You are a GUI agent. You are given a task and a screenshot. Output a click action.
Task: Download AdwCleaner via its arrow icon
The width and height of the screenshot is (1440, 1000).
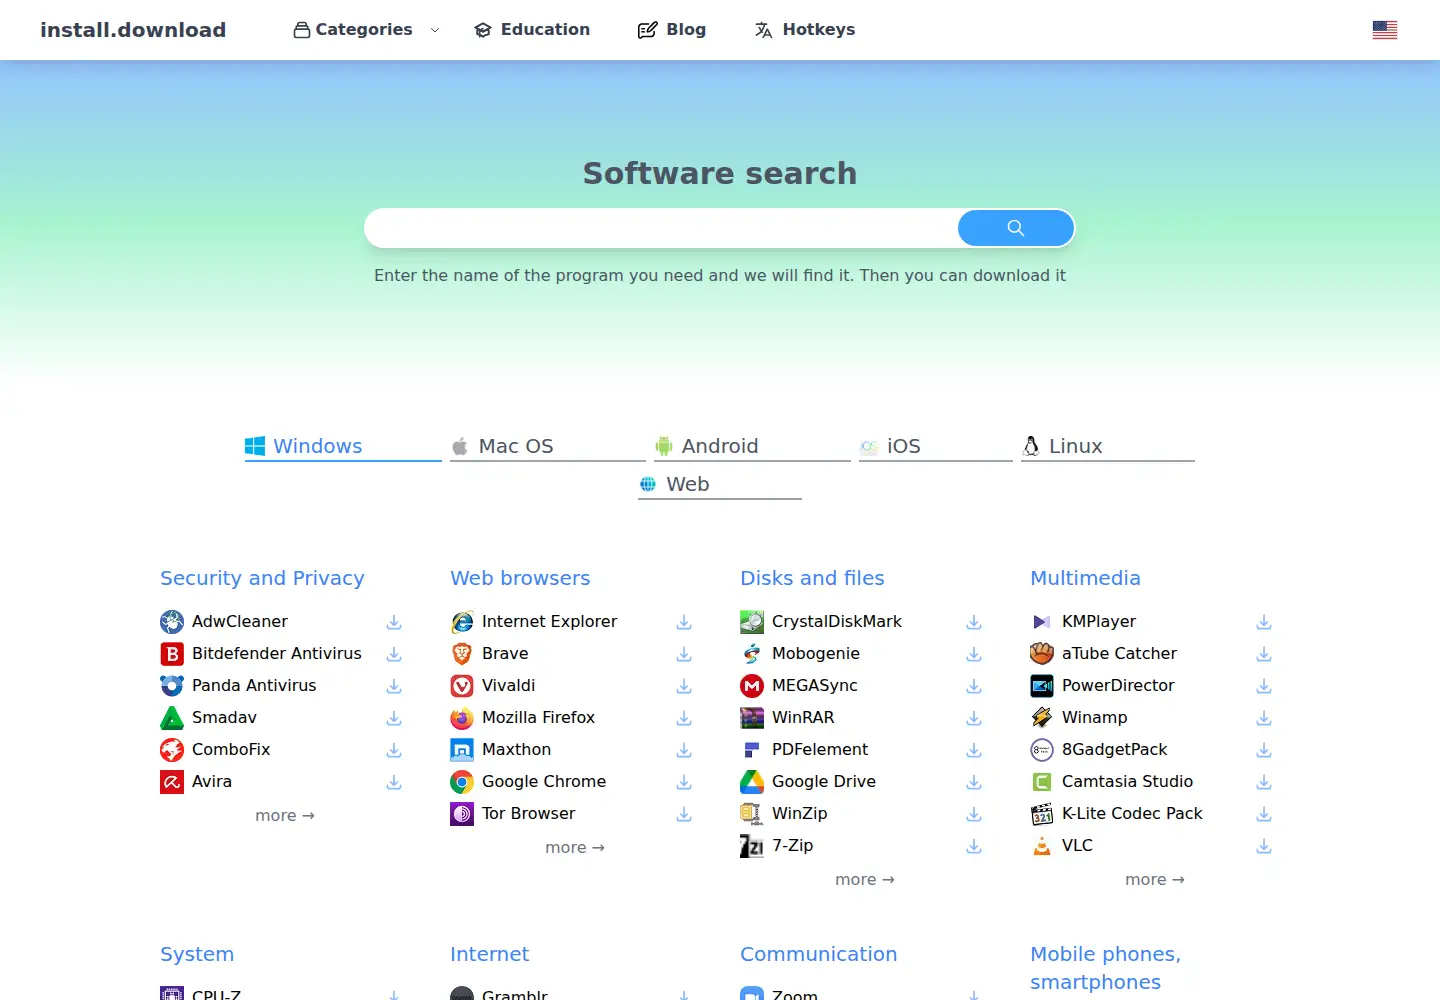tap(394, 622)
